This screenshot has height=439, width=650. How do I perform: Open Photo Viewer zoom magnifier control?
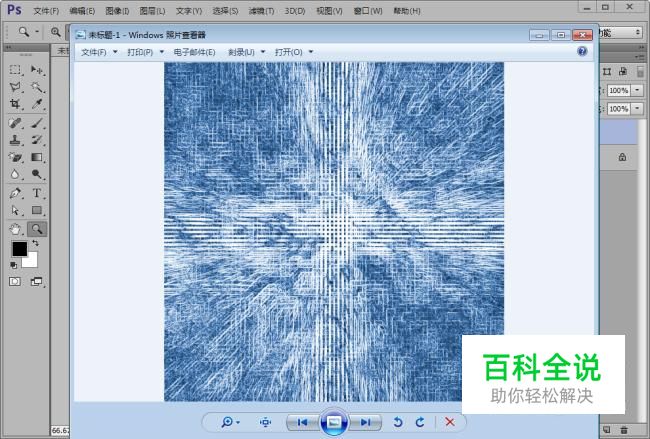tap(230, 422)
